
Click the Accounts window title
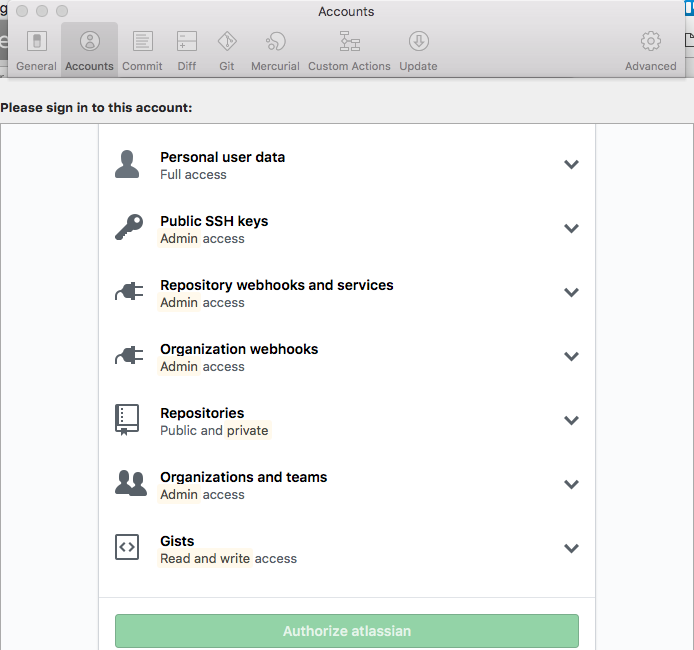(x=346, y=12)
